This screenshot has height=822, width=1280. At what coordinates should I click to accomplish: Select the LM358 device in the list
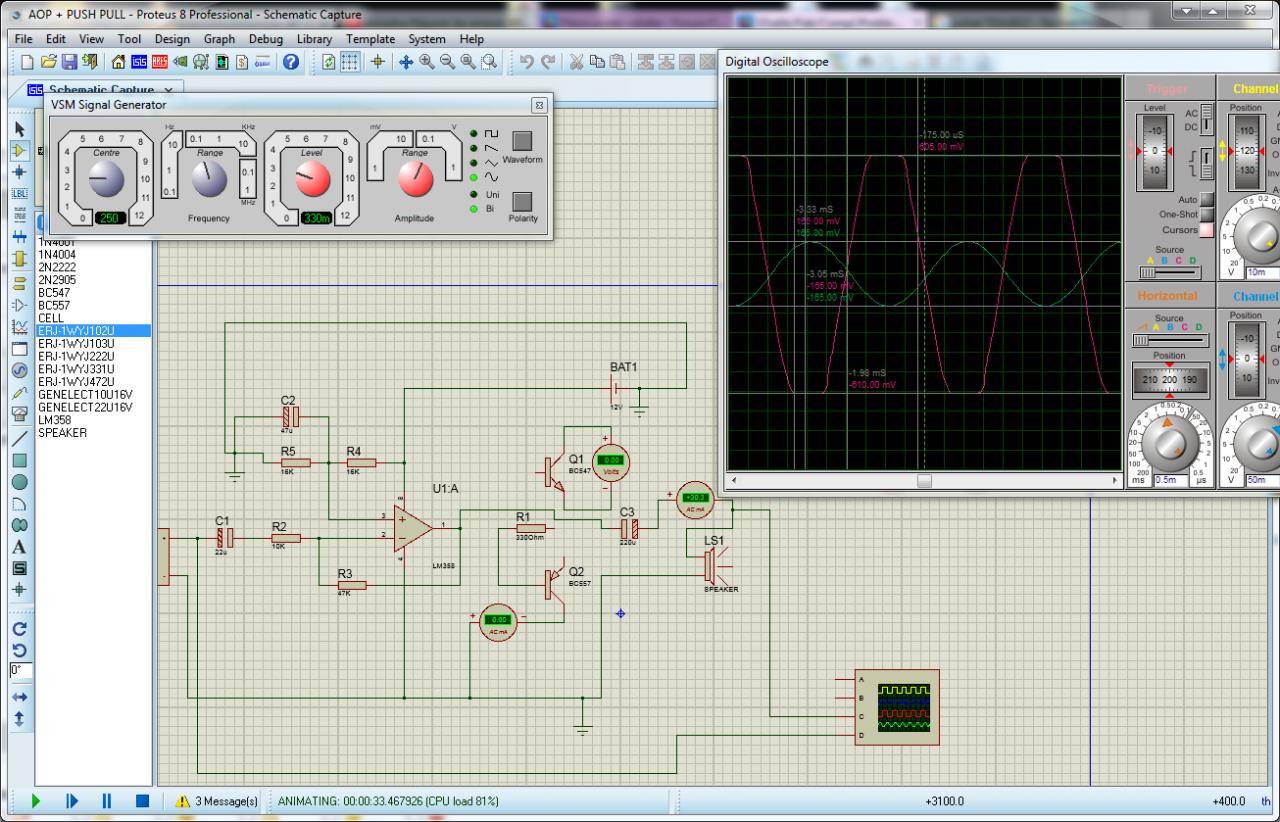54,420
